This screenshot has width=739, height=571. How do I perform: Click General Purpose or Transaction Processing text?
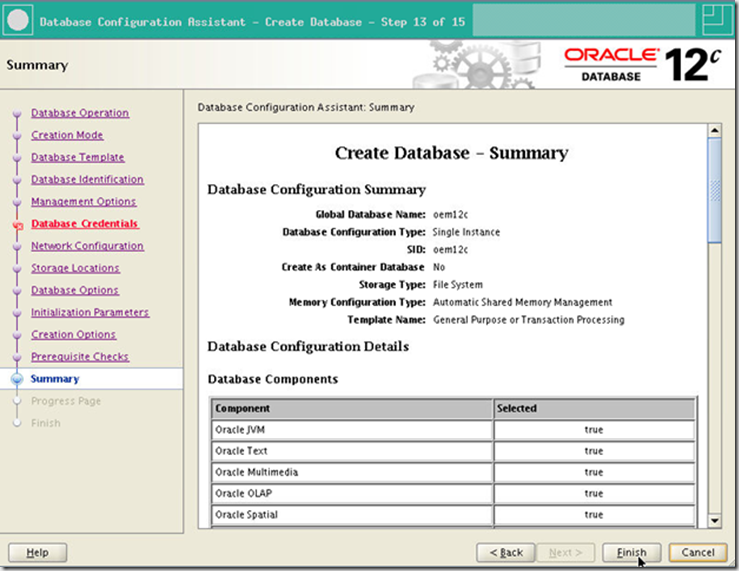[x=529, y=319]
